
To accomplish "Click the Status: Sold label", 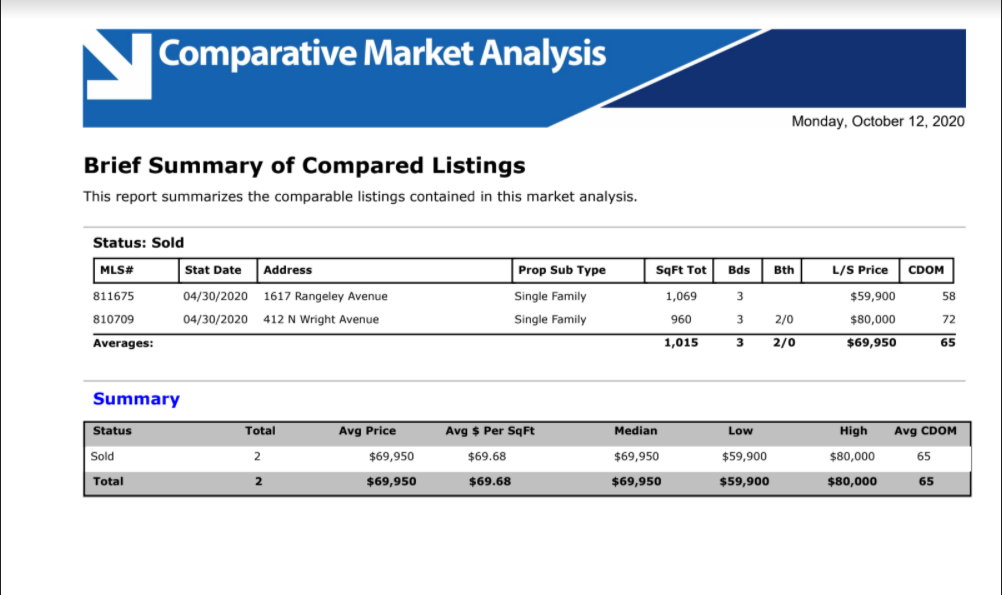I will pos(138,243).
